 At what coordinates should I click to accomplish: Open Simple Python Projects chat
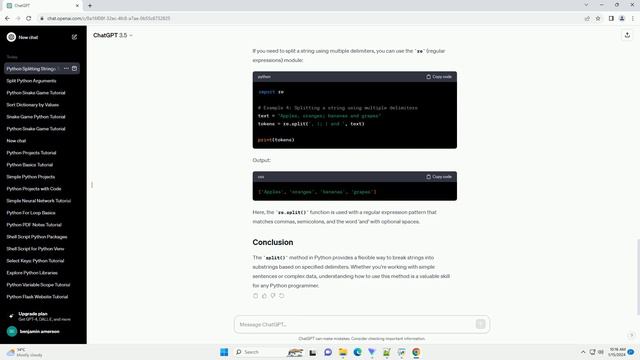[x=31, y=177]
